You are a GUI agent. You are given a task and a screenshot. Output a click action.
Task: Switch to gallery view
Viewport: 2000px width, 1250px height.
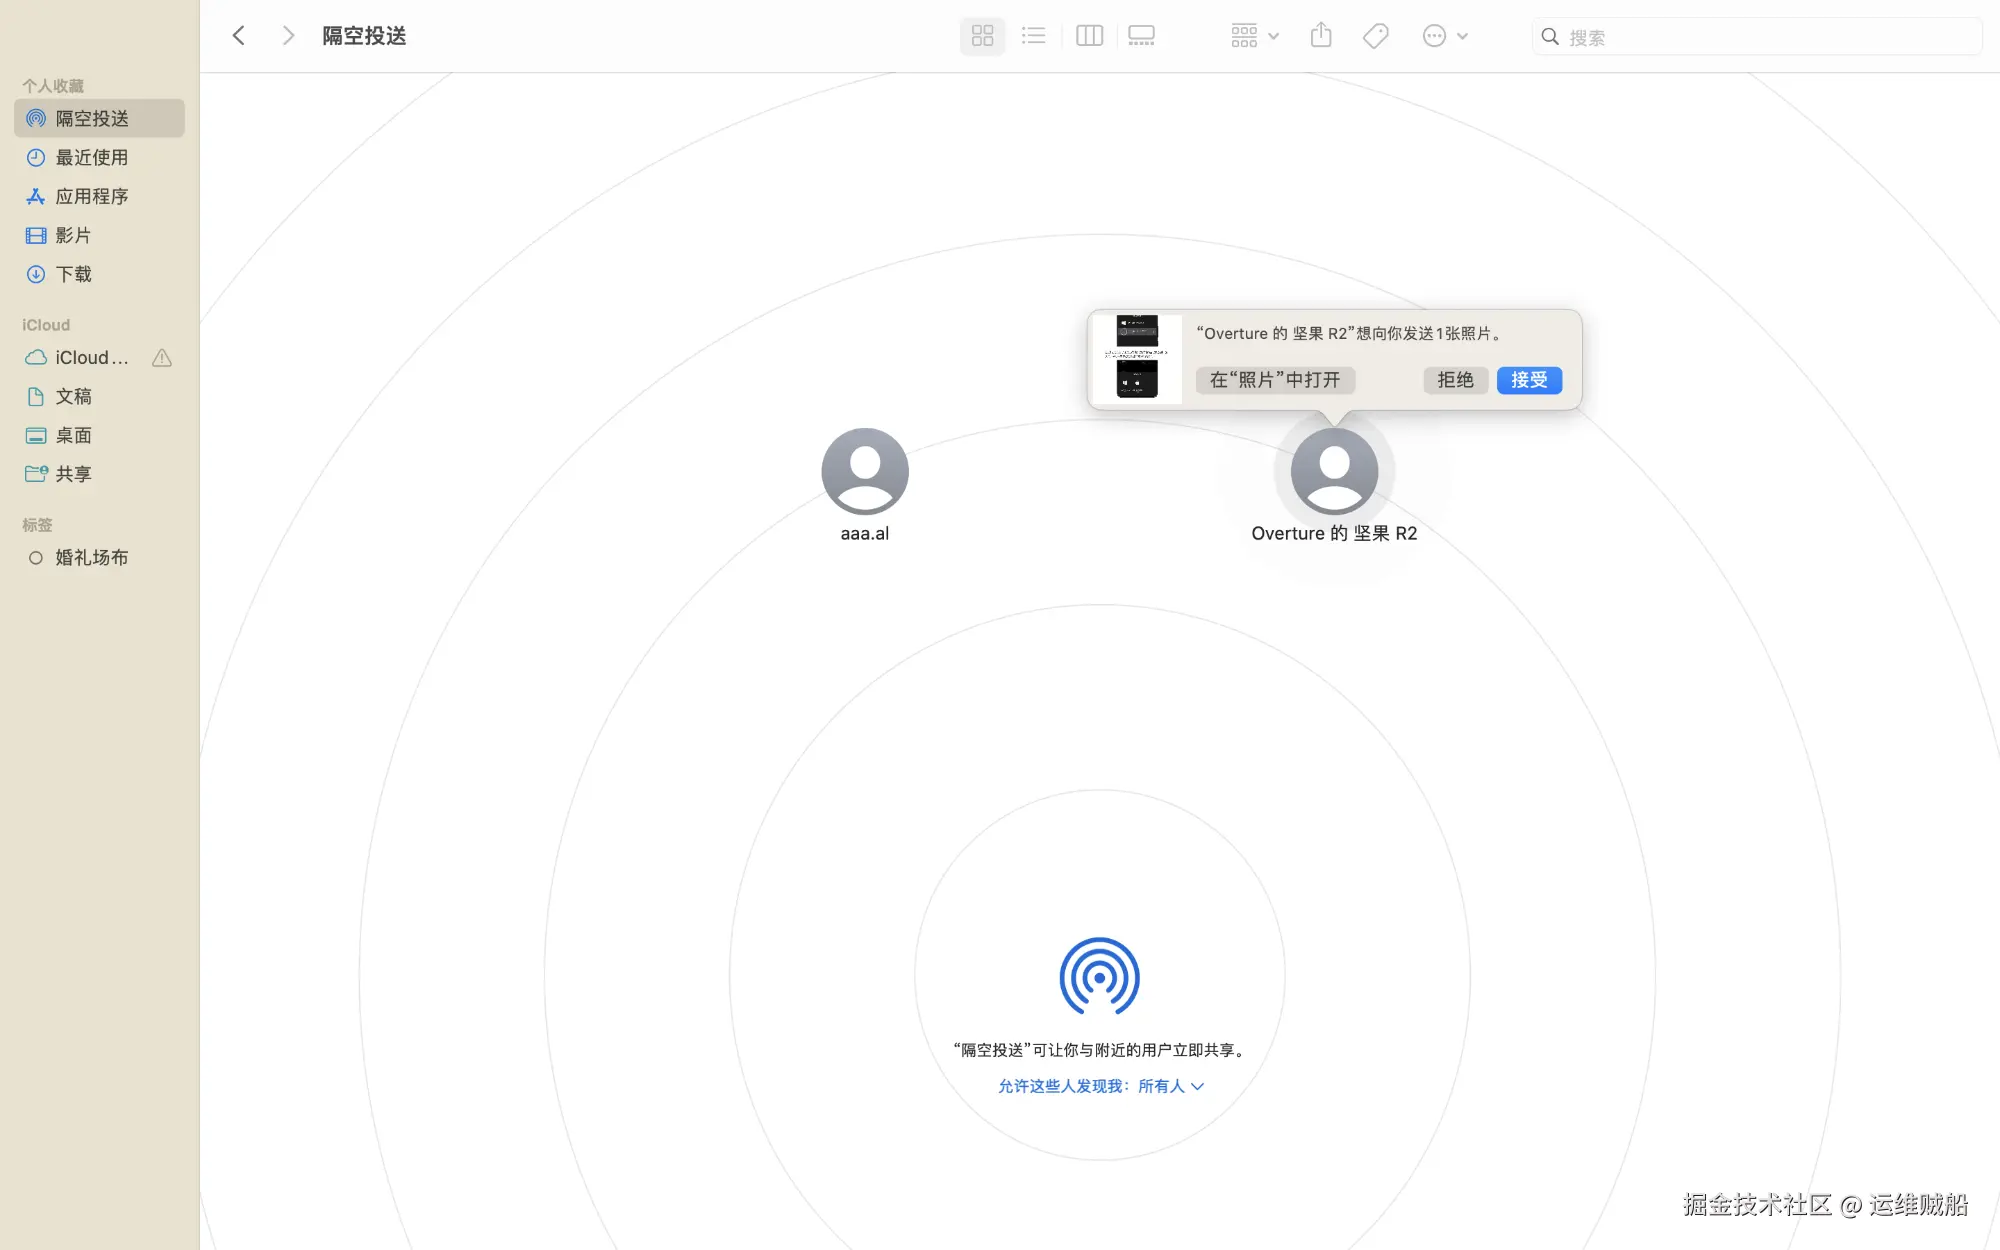tap(1141, 36)
